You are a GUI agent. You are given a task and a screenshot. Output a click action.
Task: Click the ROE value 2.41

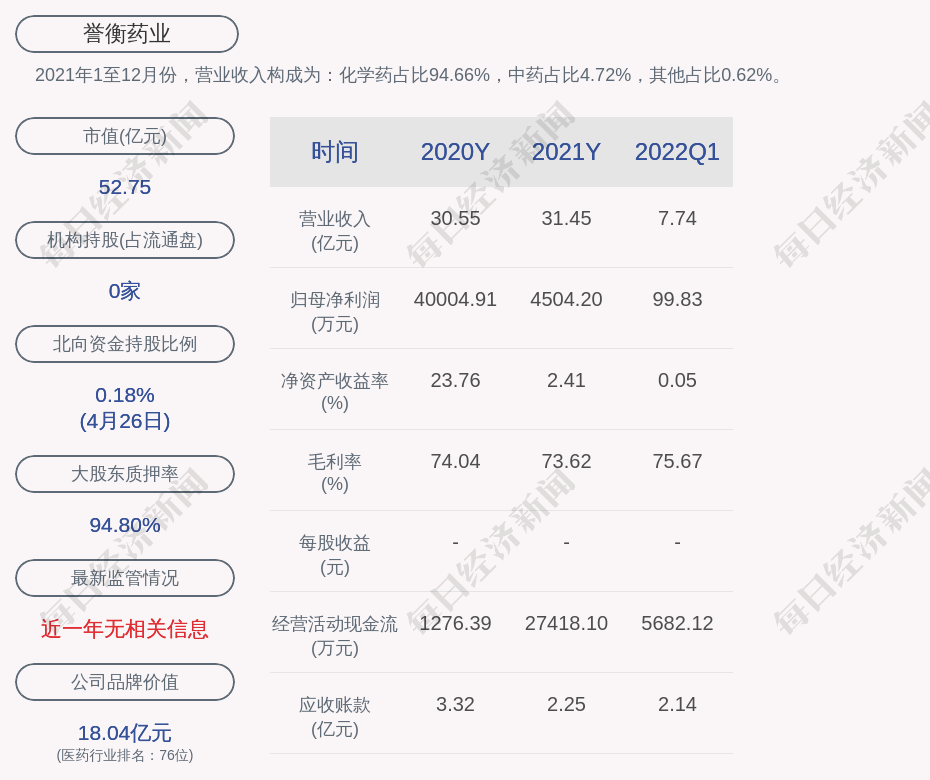tap(566, 380)
